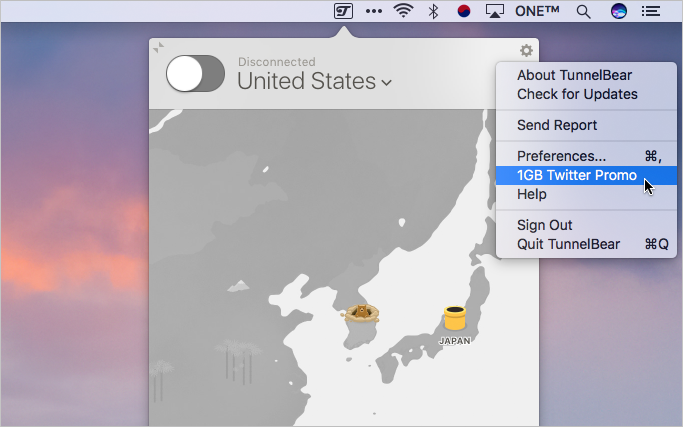The width and height of the screenshot is (683, 427).
Task: Click the three-dots menu bar icon
Action: point(374,11)
